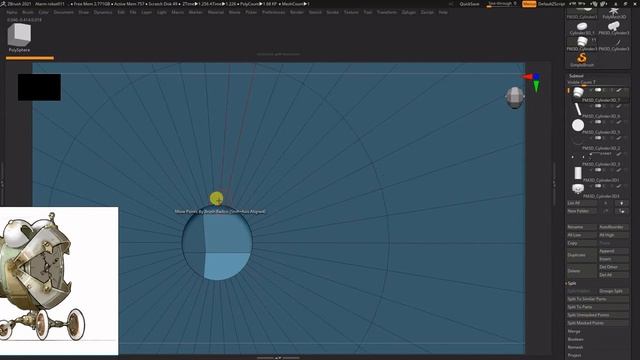The image size is (640, 360).
Task: Select the PolyMesh3D tool thumbnail
Action: click(x=613, y=13)
